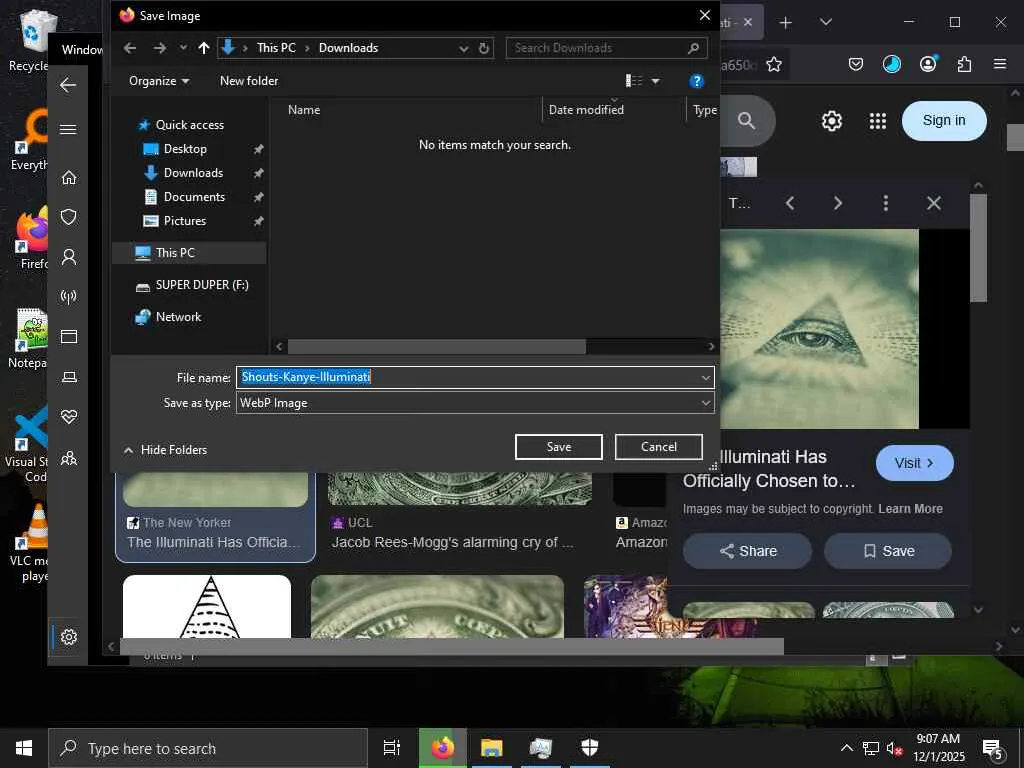Open preview panel more options
Screen dimensions: 1024x768
click(886, 203)
